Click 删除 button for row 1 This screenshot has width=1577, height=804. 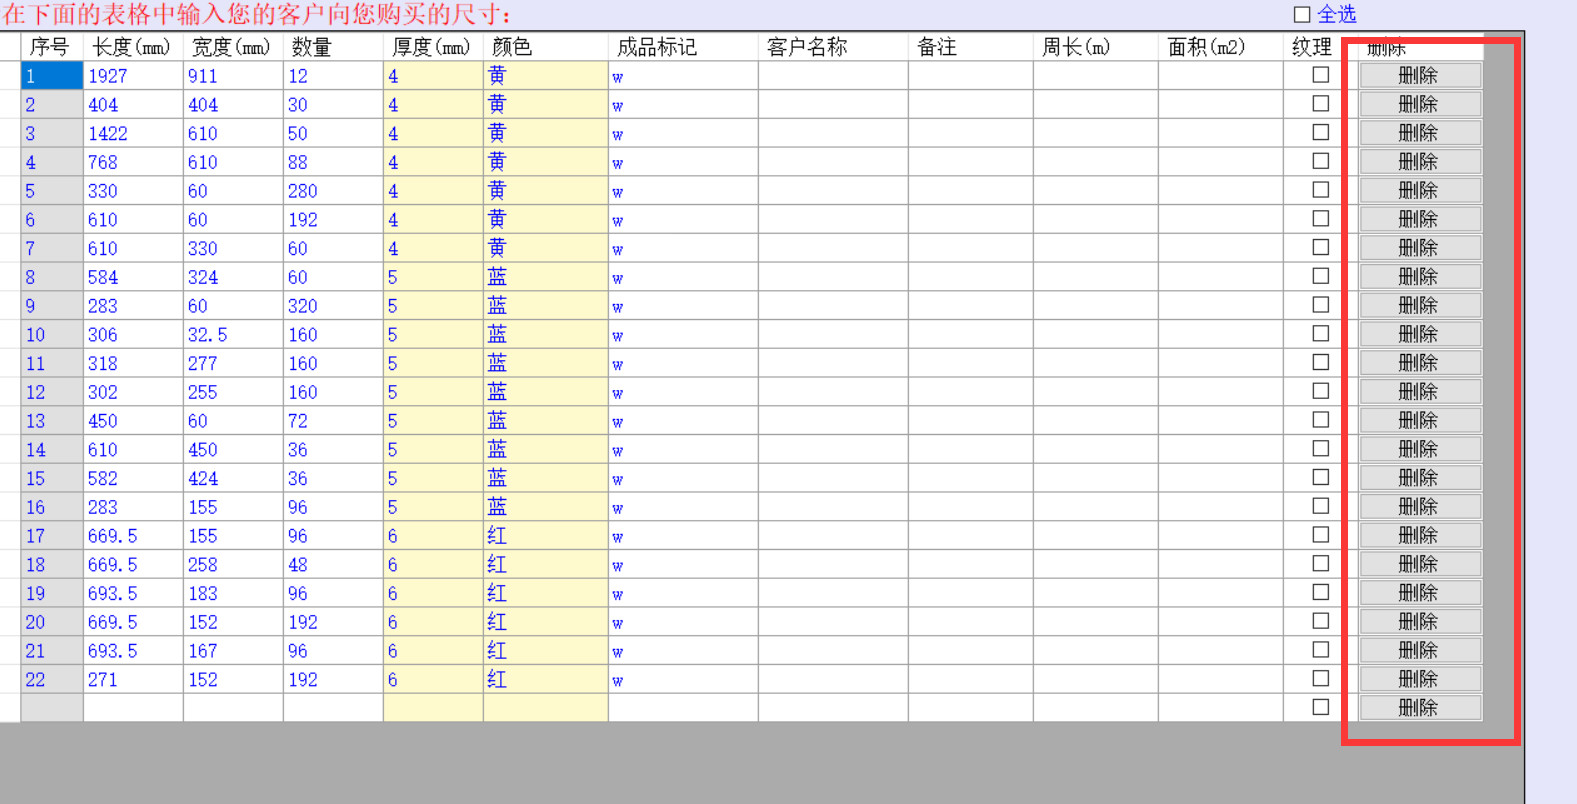(x=1420, y=75)
